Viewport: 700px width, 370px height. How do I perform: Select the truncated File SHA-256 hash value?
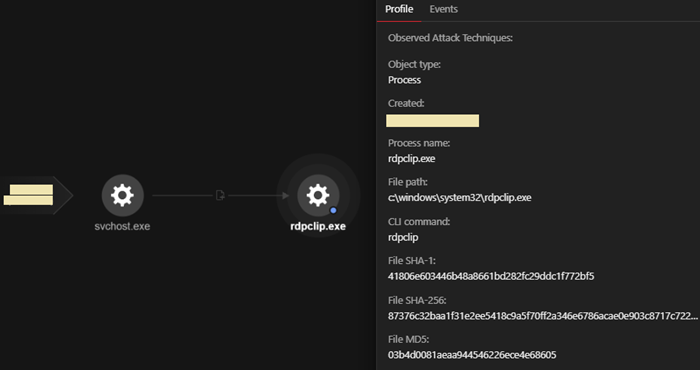(543, 316)
